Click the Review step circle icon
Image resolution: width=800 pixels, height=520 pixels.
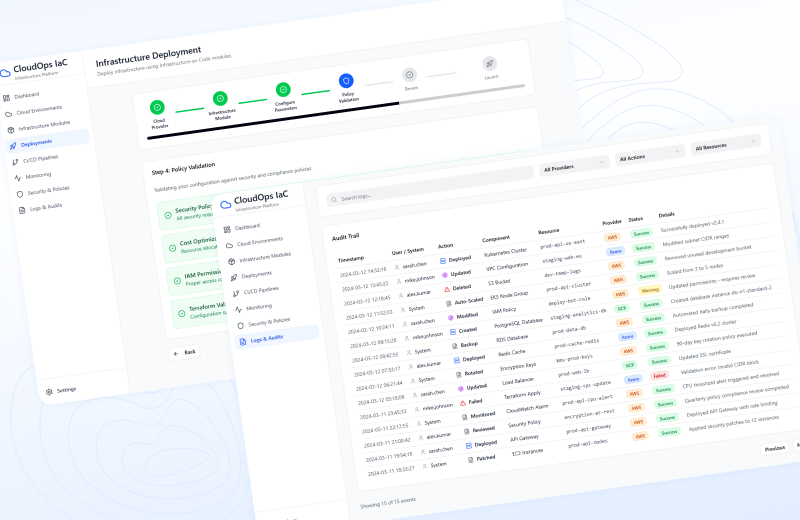[x=410, y=74]
